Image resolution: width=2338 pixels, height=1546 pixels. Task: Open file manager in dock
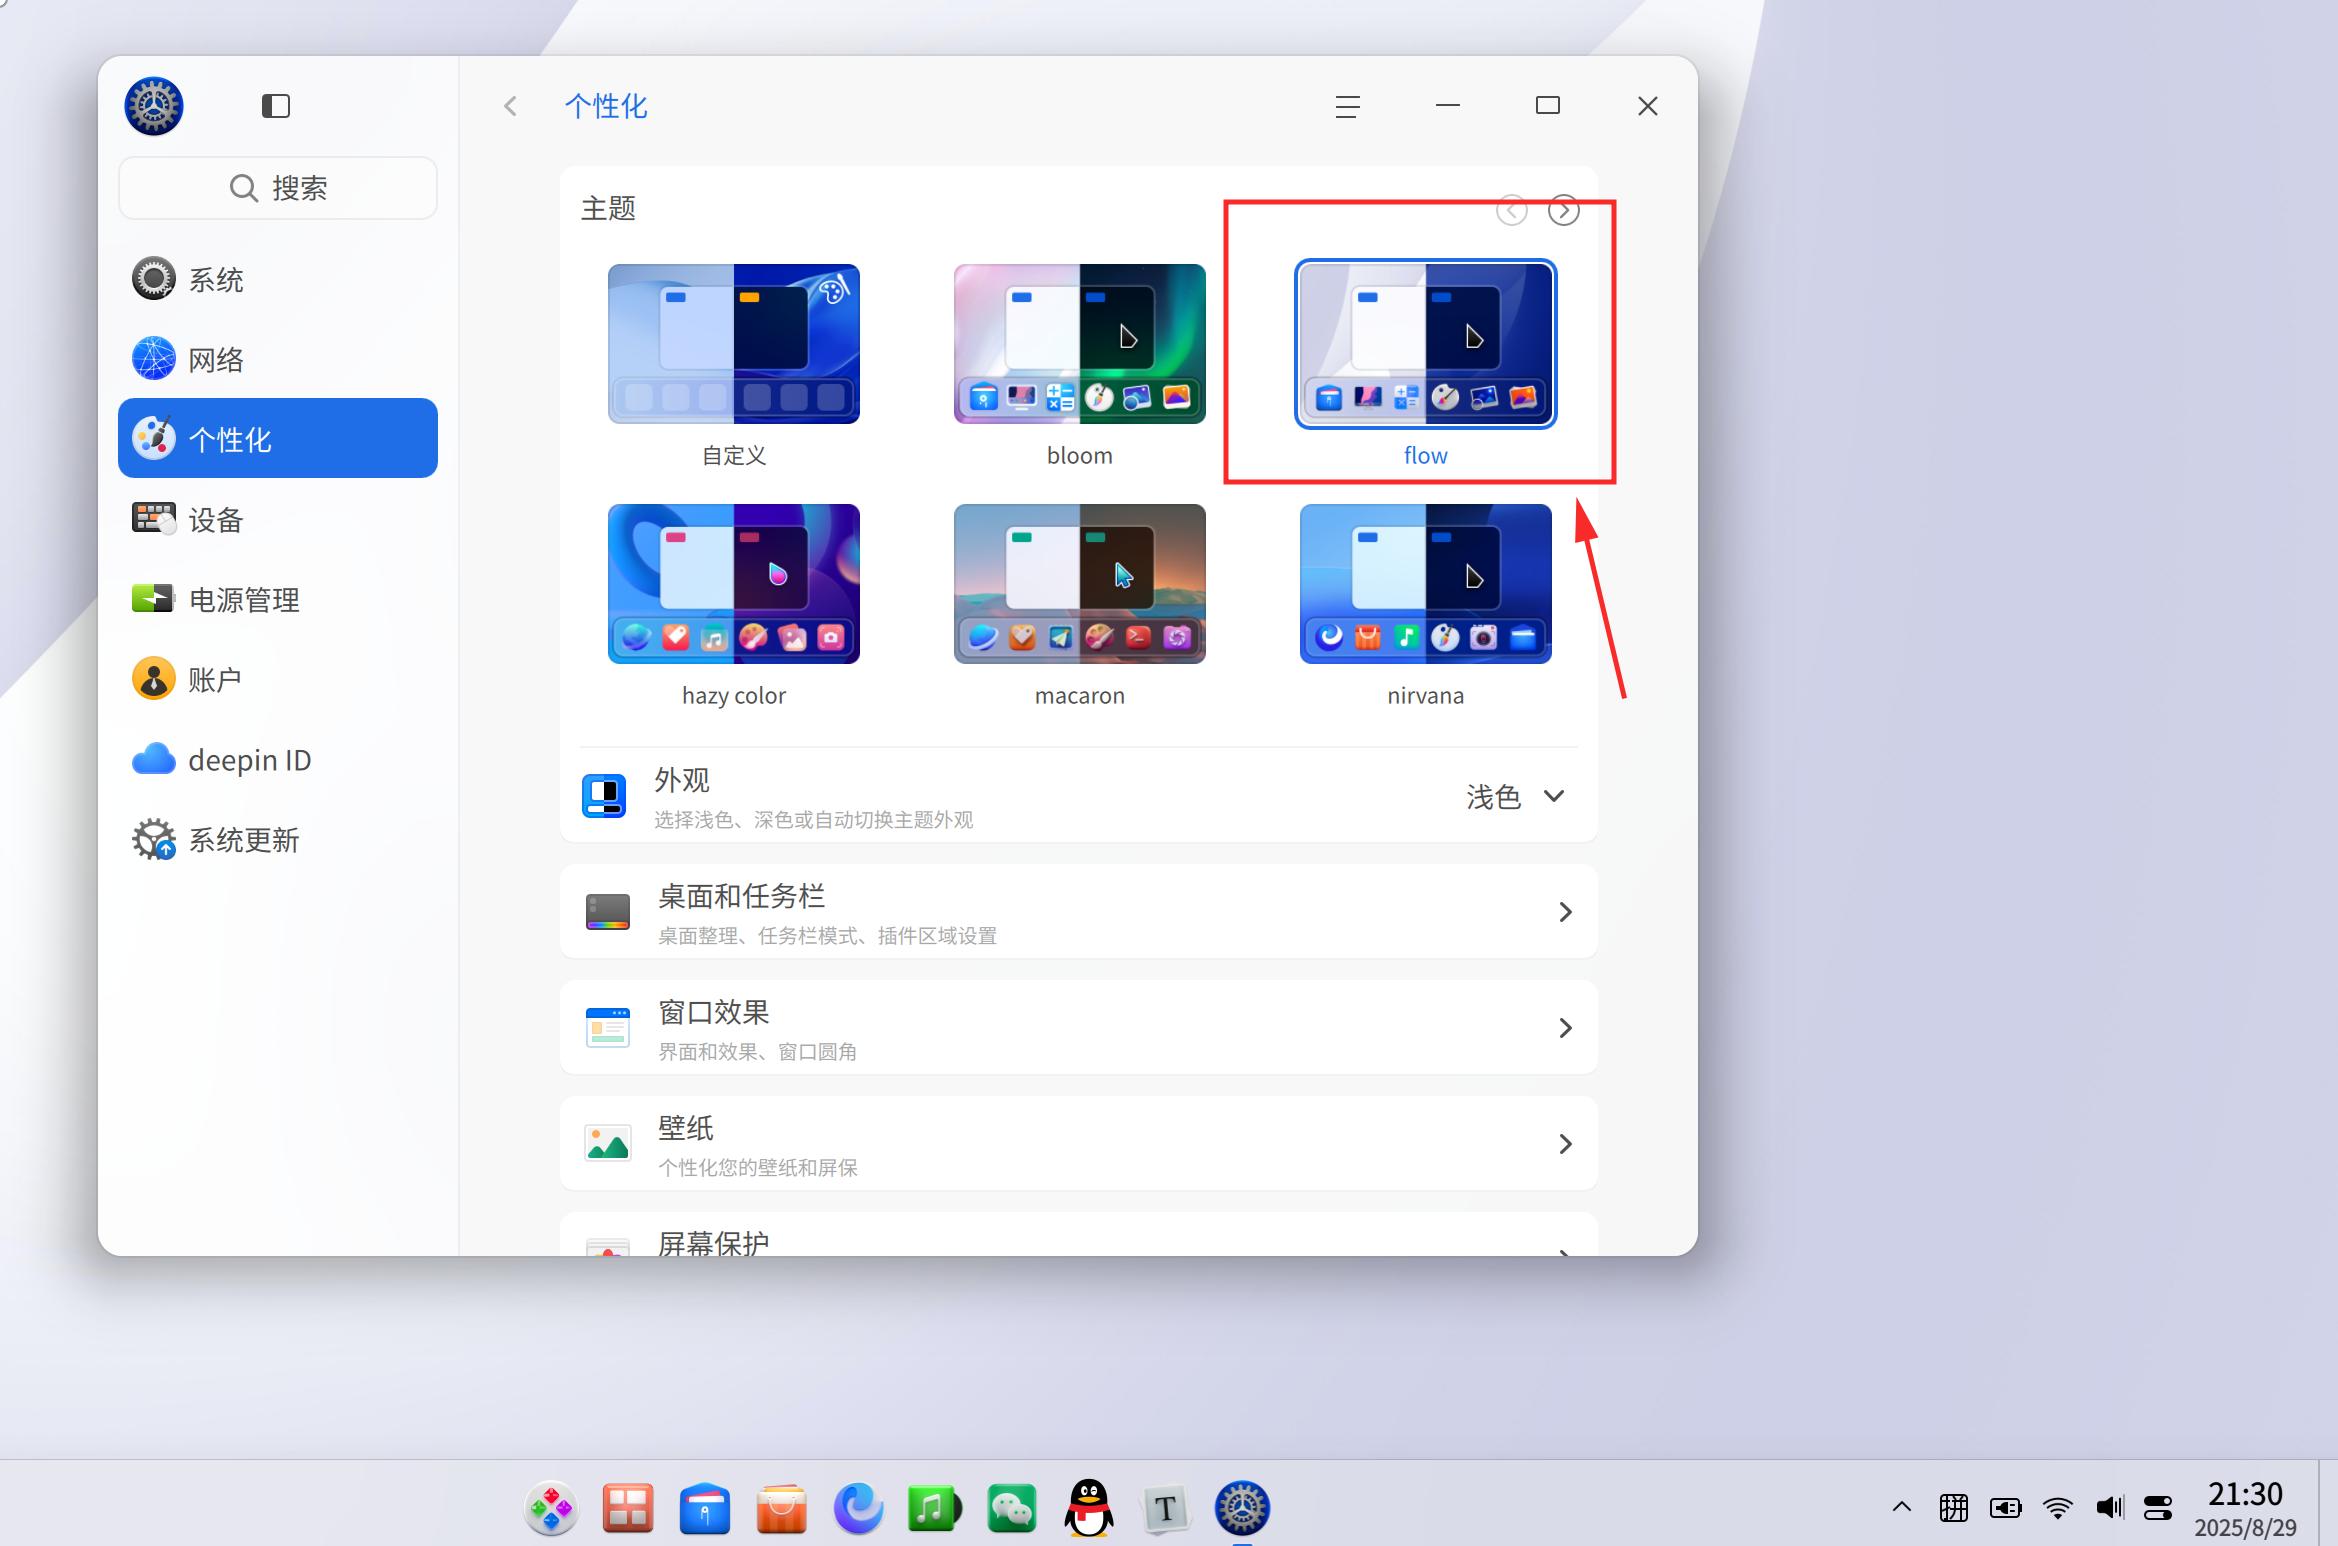point(705,1508)
